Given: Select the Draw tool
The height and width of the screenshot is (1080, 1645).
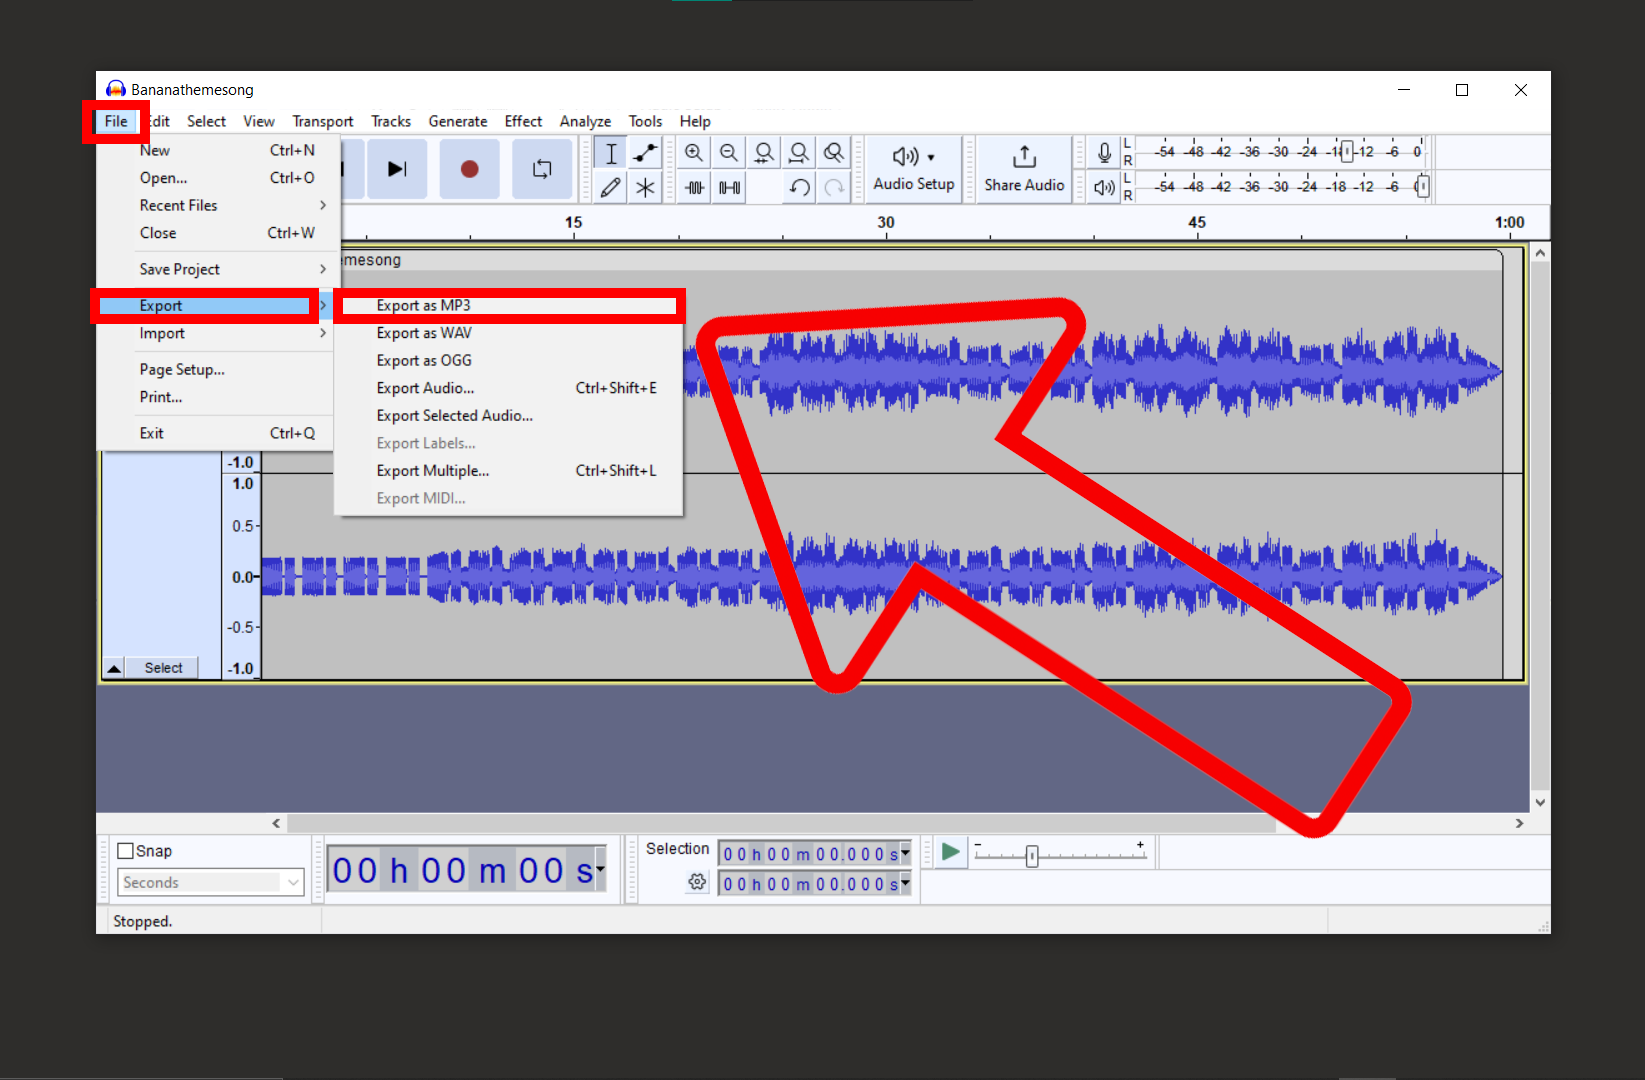Looking at the screenshot, I should (x=610, y=187).
